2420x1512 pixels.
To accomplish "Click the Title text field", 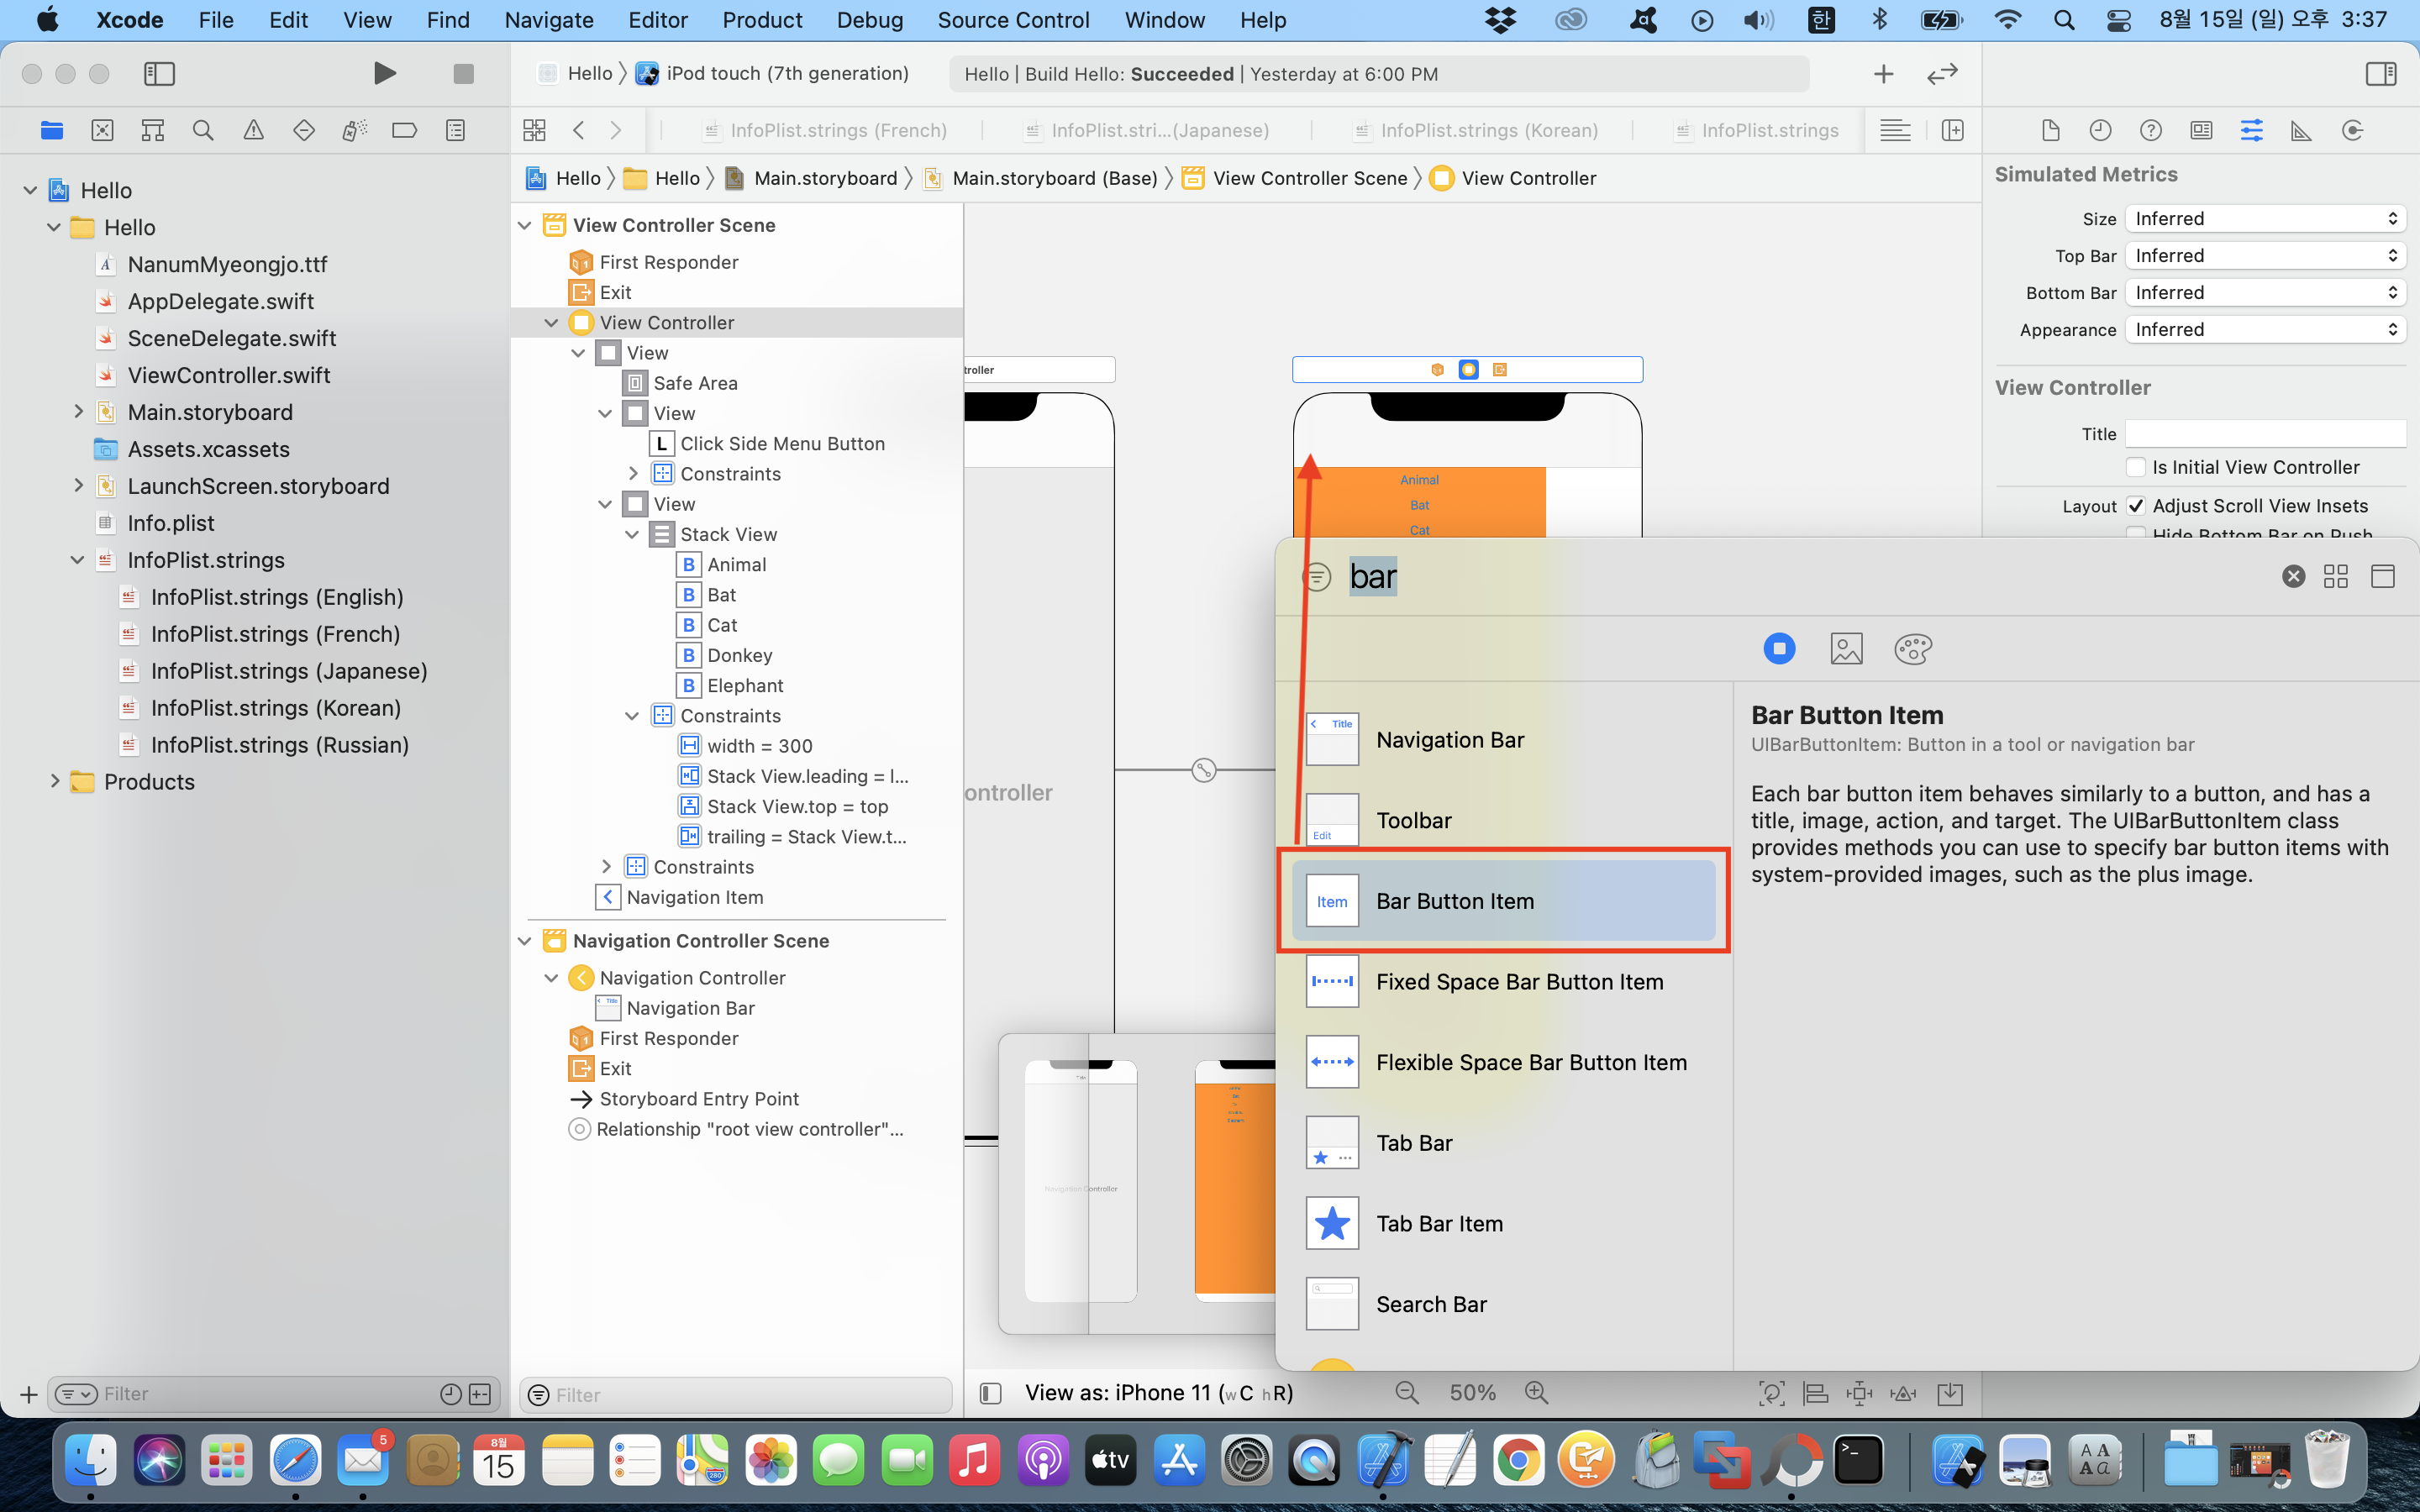I will click(x=2265, y=434).
